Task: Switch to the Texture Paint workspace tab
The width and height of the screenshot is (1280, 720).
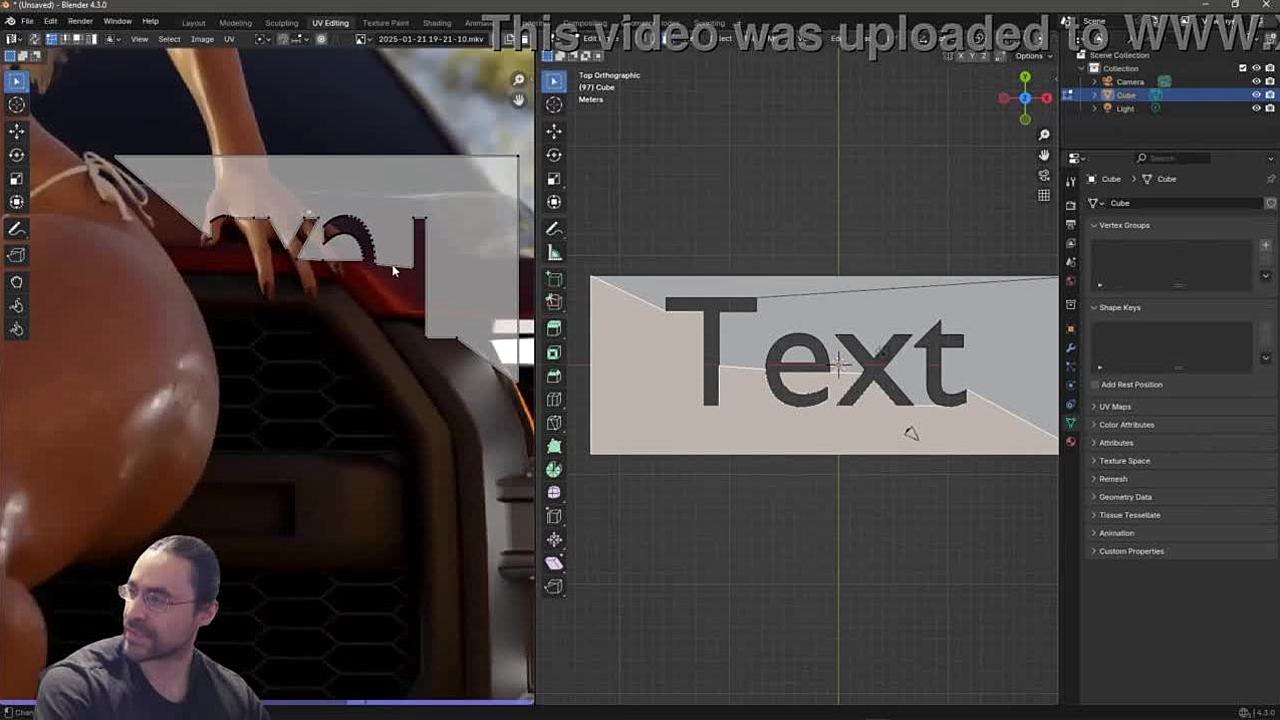Action: 385,23
